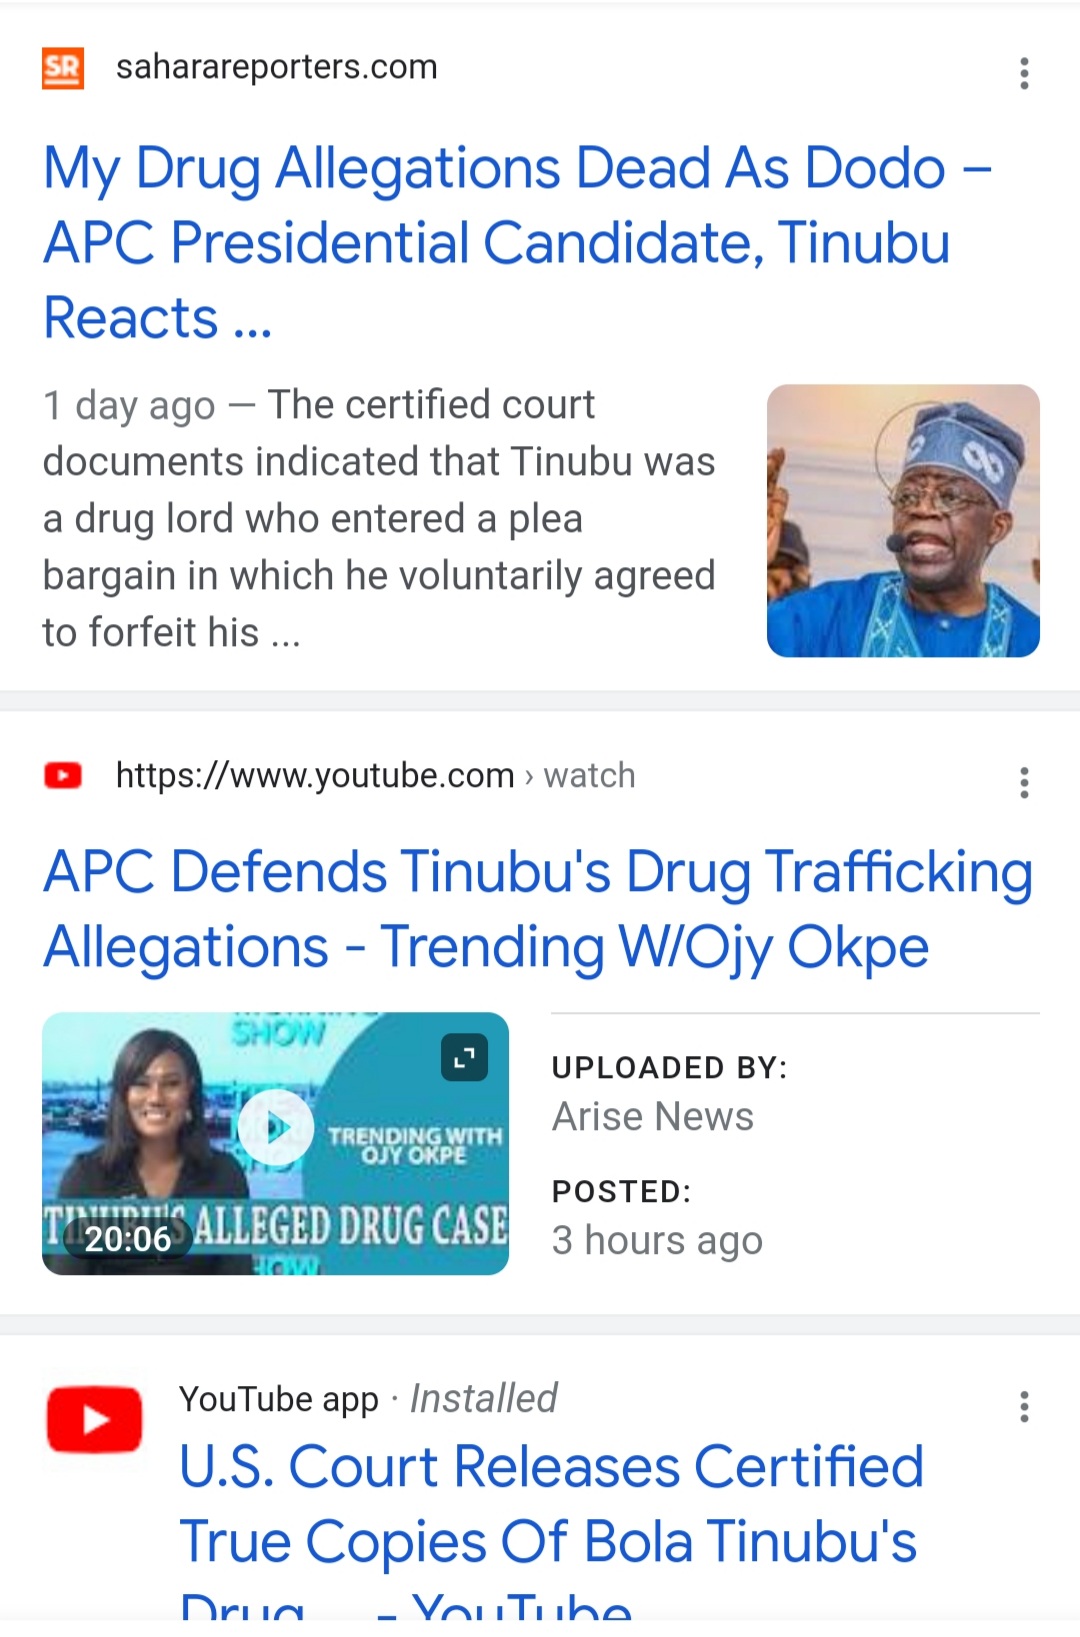Open options menu for Arise News video result

(1024, 782)
